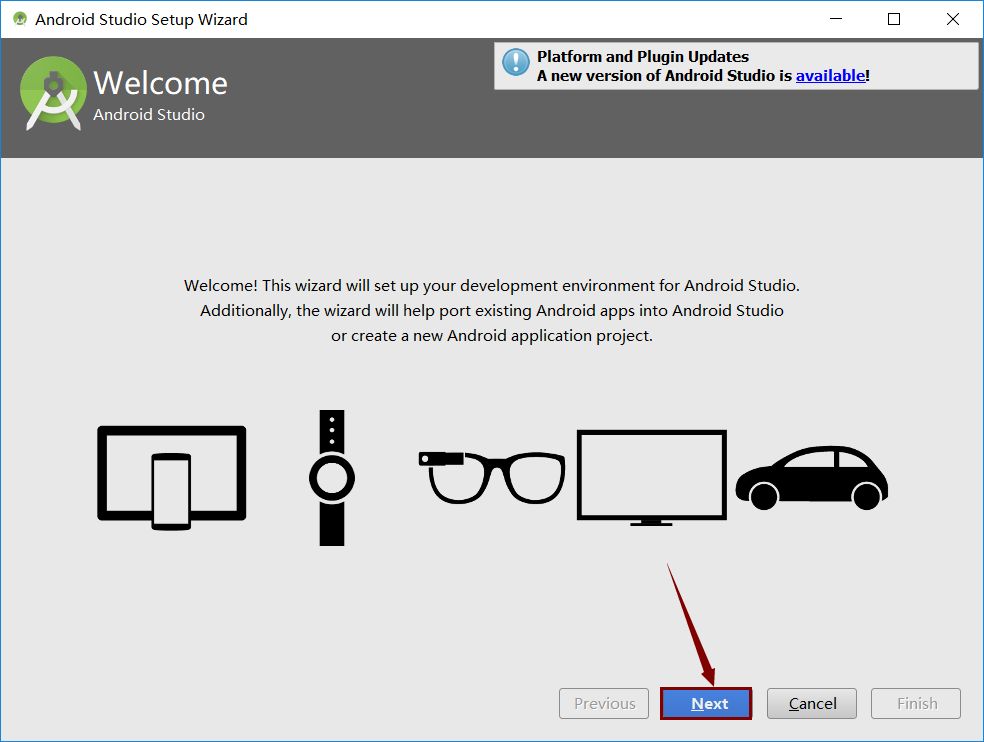The image size is (984, 742).
Task: Click the Glass eyewear icon
Action: [x=492, y=477]
